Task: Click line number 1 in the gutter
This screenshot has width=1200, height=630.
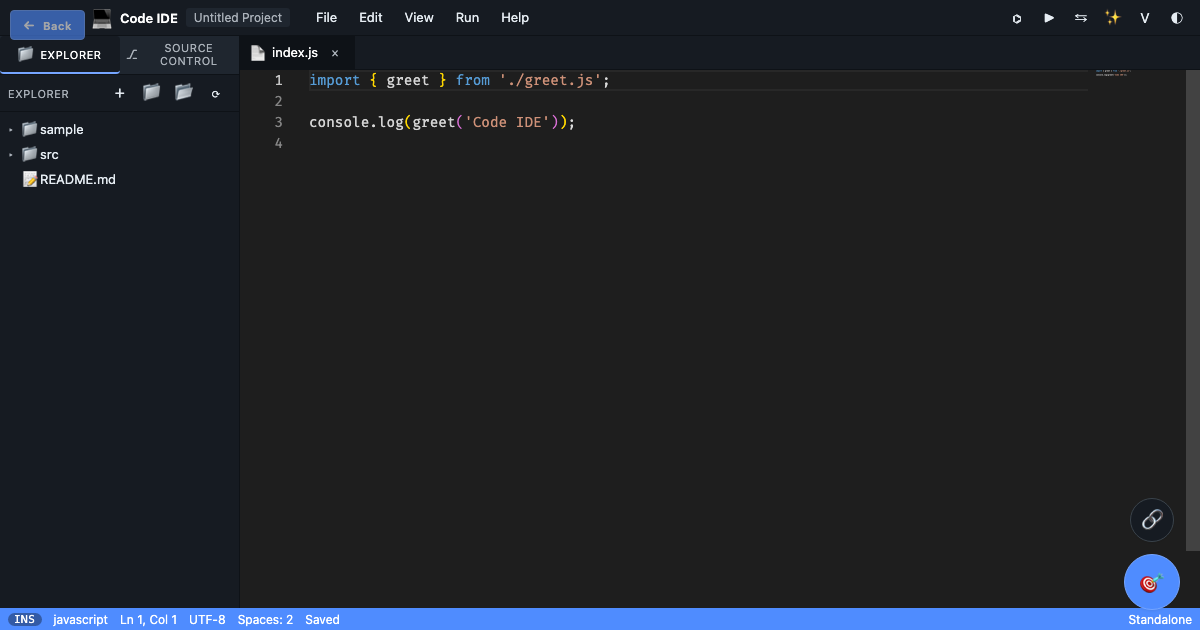Action: coord(278,80)
